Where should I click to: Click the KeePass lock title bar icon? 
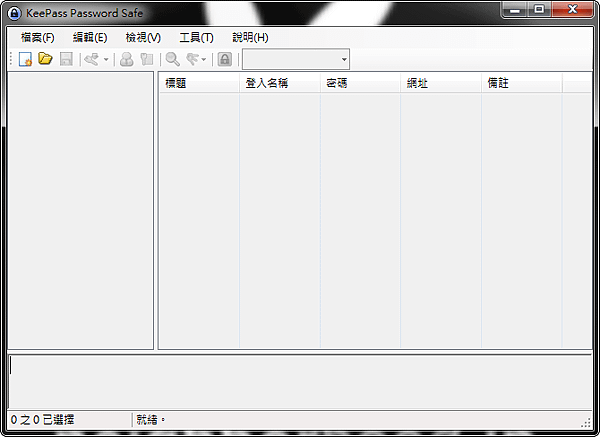(x=15, y=14)
